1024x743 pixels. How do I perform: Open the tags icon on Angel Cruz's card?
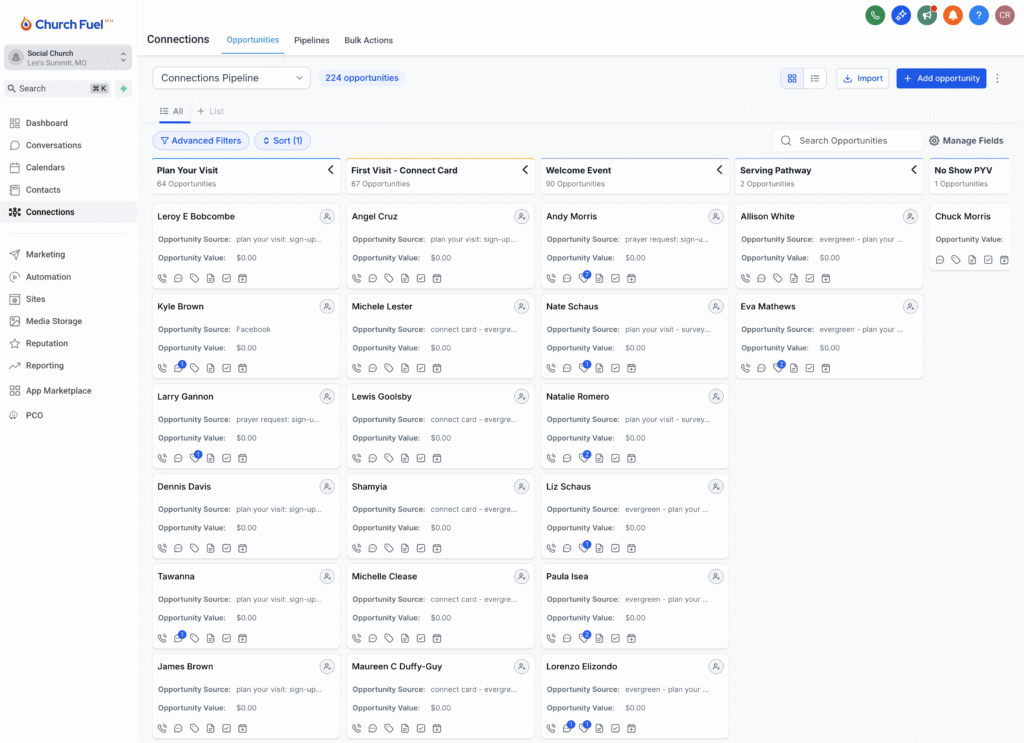pyautogui.click(x=389, y=278)
